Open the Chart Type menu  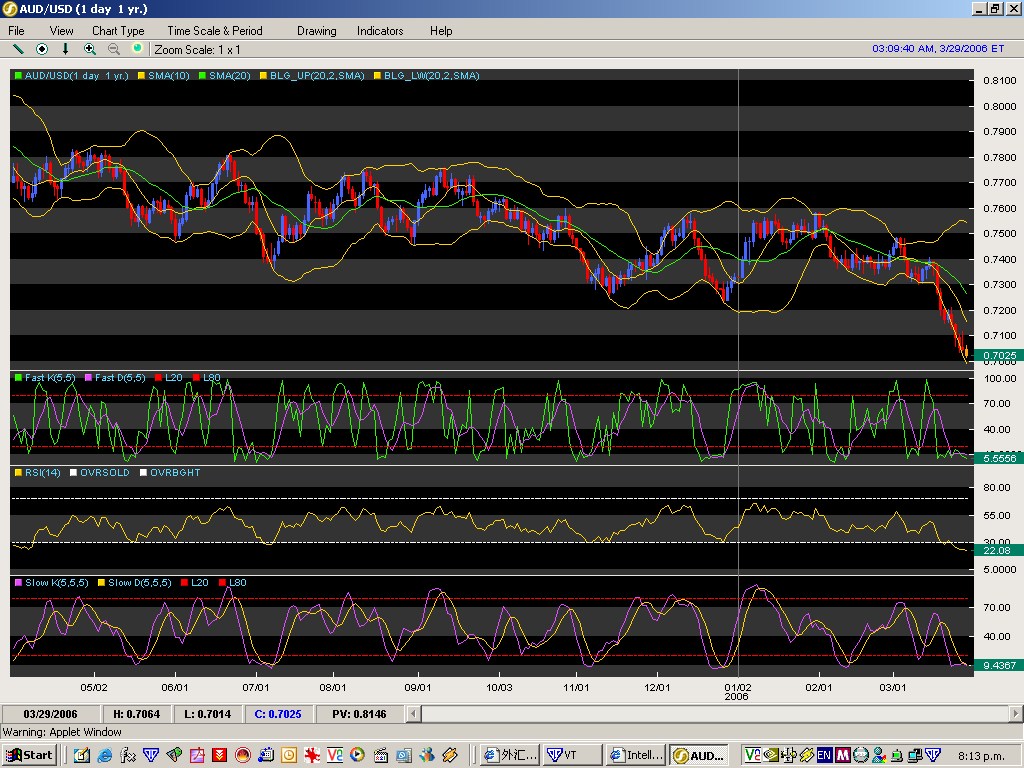(118, 31)
